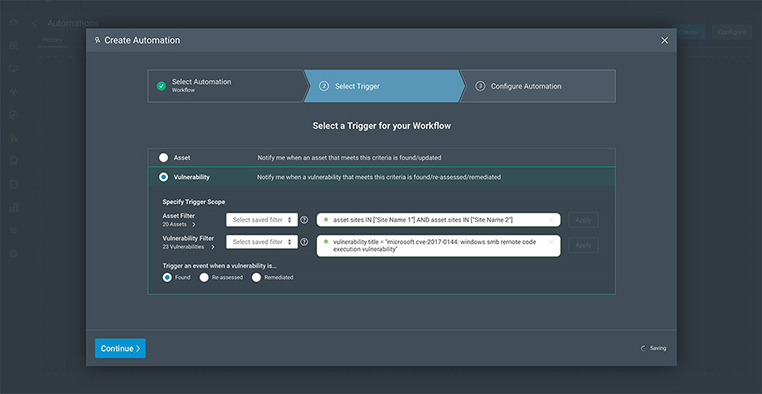Open the Dashboard grid icon in sidebar
This screenshot has height=394, width=762.
tap(14, 45)
